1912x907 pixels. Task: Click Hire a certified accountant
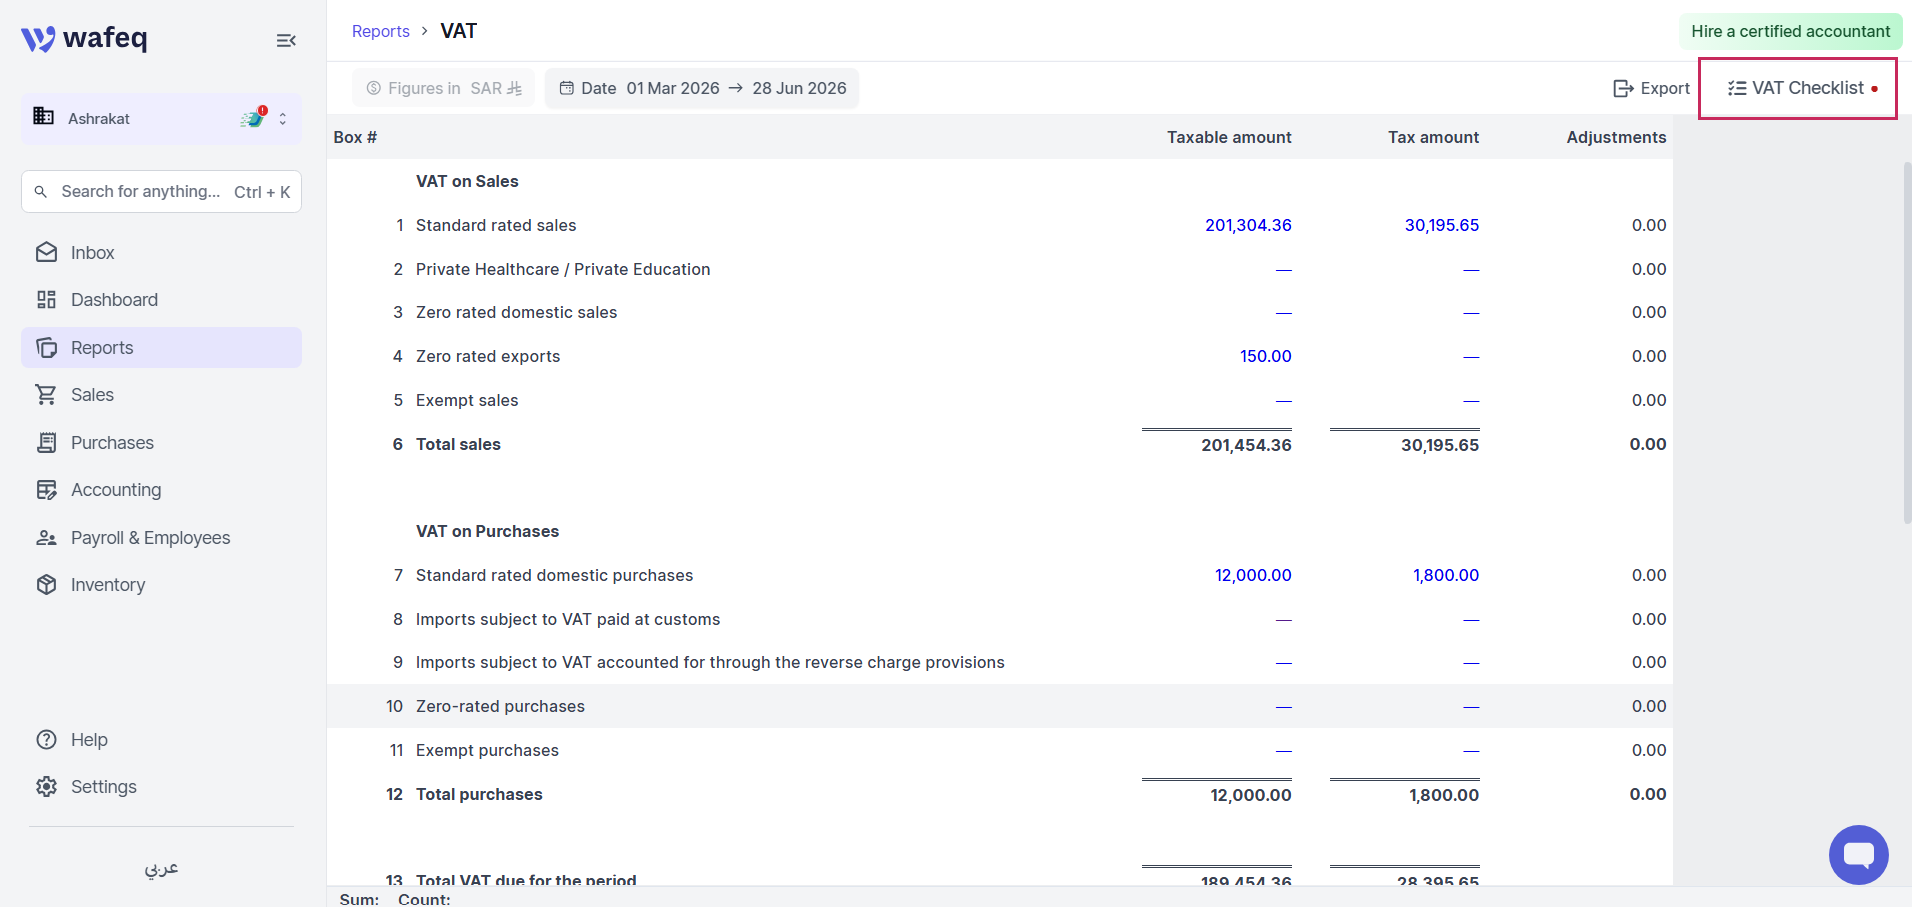tap(1790, 31)
